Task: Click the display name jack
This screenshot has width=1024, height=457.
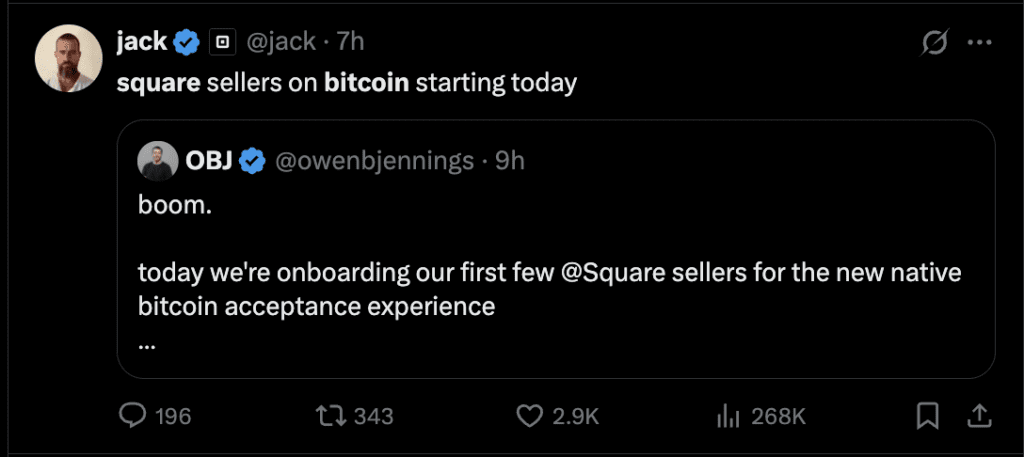Action: point(141,43)
